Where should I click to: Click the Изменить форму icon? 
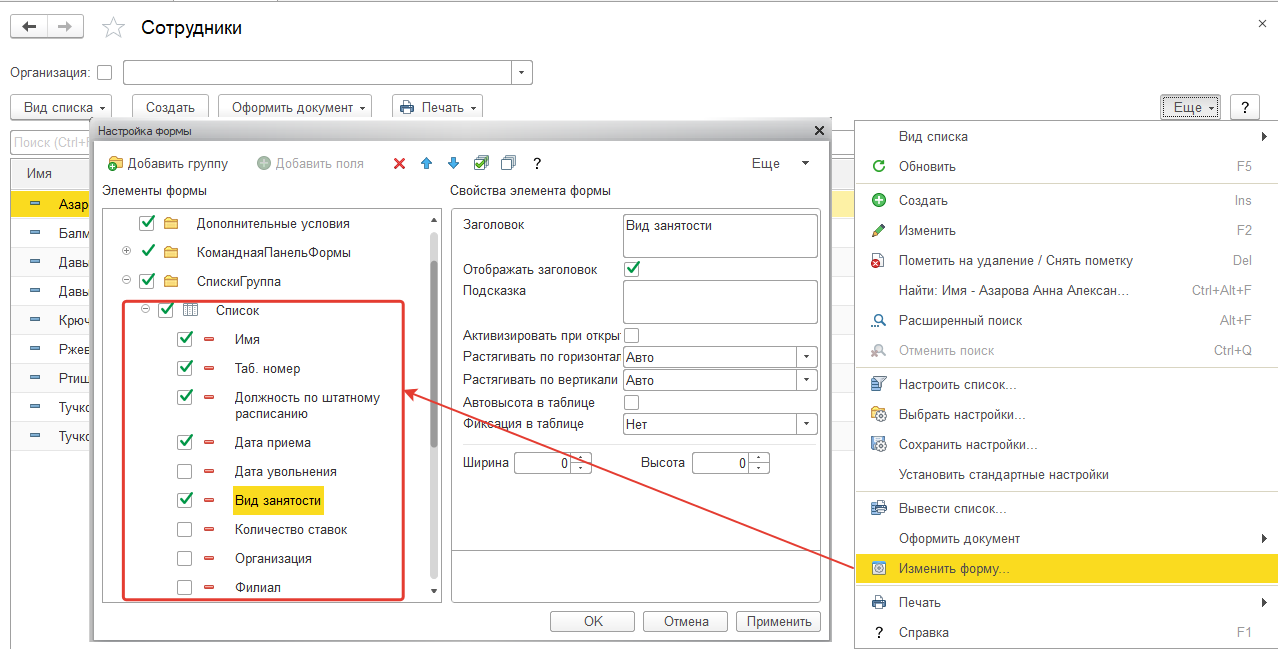pyautogui.click(x=879, y=568)
